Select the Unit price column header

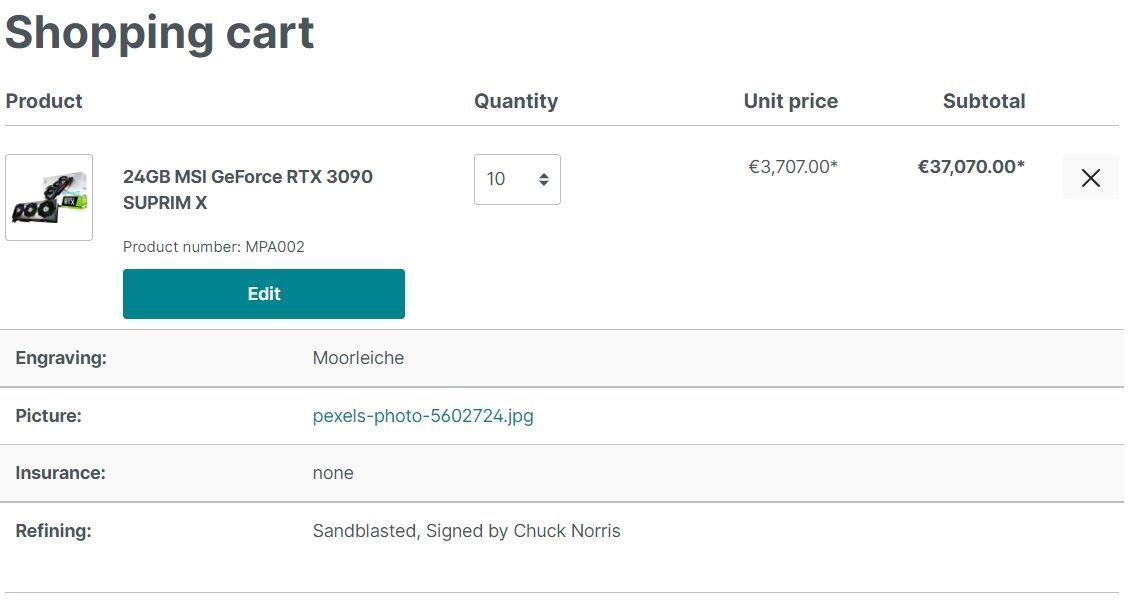[790, 101]
